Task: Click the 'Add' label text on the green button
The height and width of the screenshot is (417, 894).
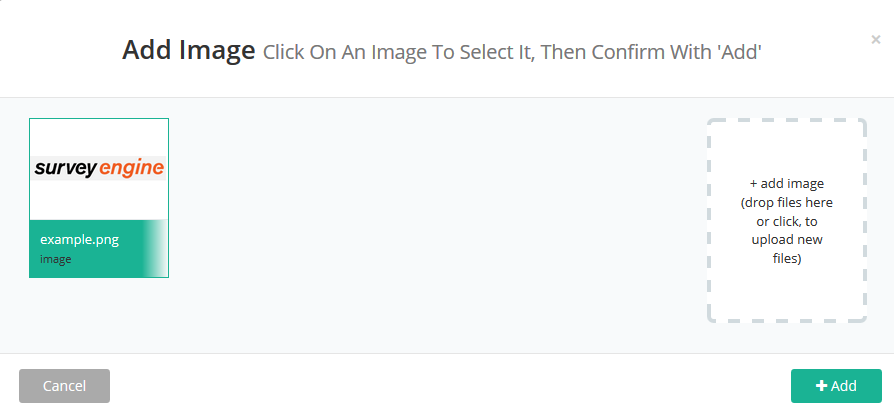Action: [844, 386]
